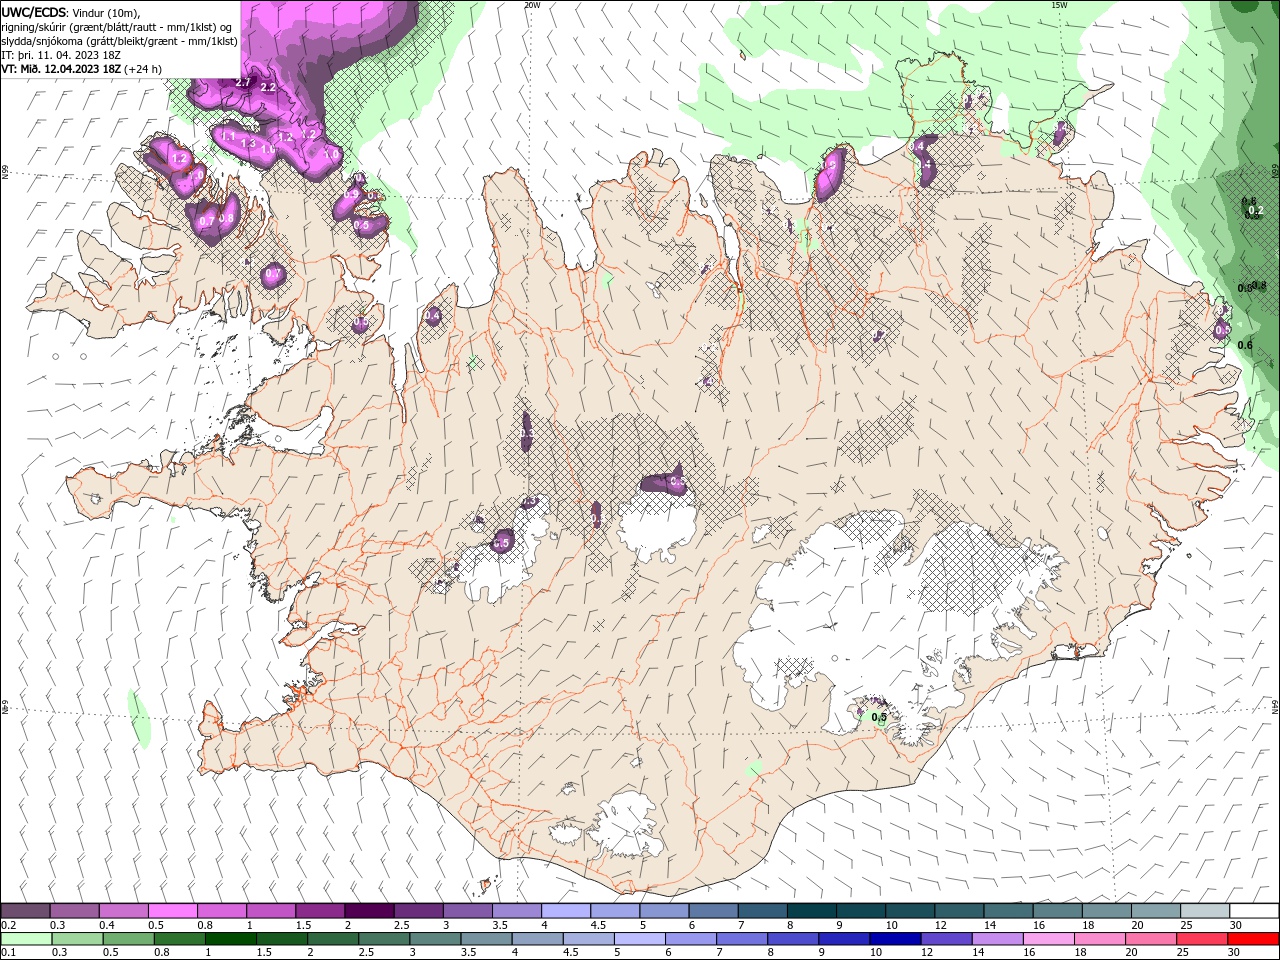
Task: Select the light pink swatch between 16 and 18, bottom legend
Action: coord(1048,939)
